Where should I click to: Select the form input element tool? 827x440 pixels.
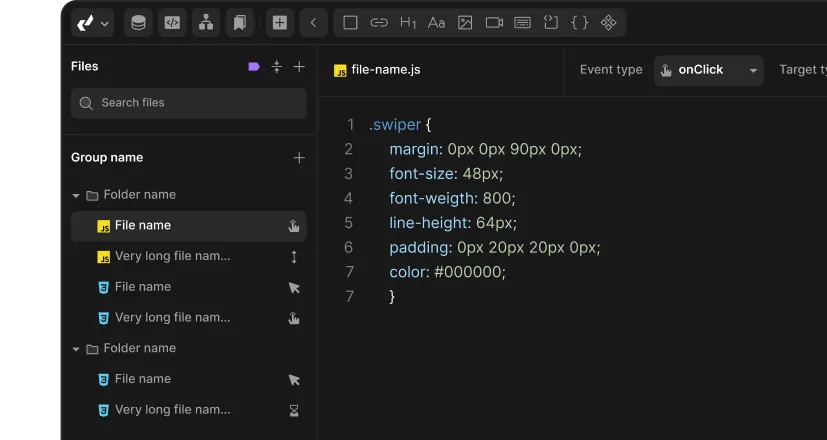point(522,23)
